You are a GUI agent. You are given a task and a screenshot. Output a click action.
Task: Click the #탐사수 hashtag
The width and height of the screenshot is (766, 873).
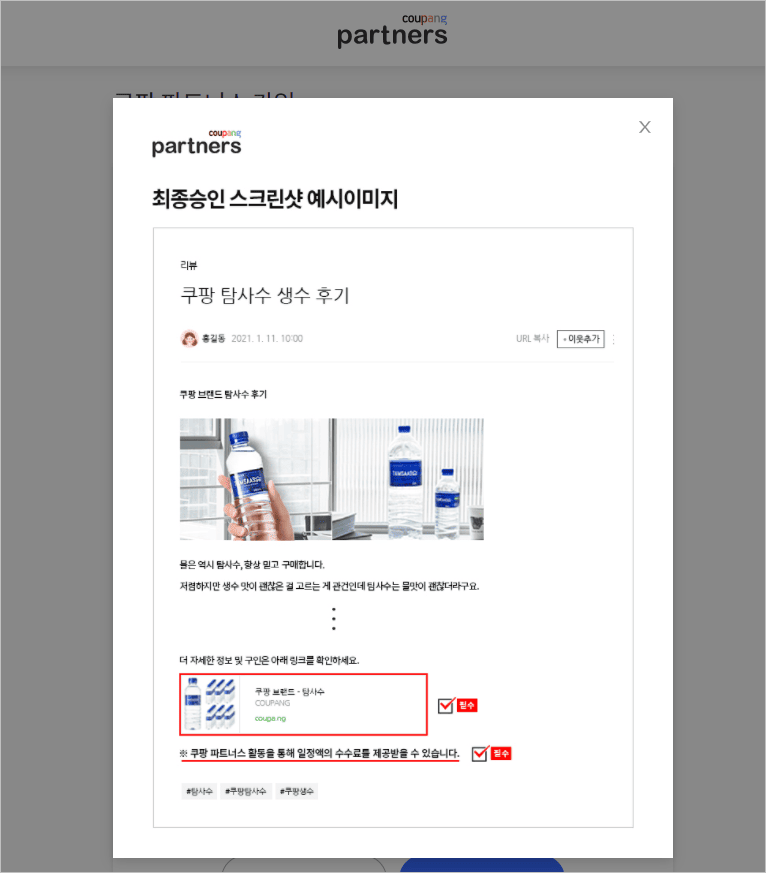click(x=199, y=791)
